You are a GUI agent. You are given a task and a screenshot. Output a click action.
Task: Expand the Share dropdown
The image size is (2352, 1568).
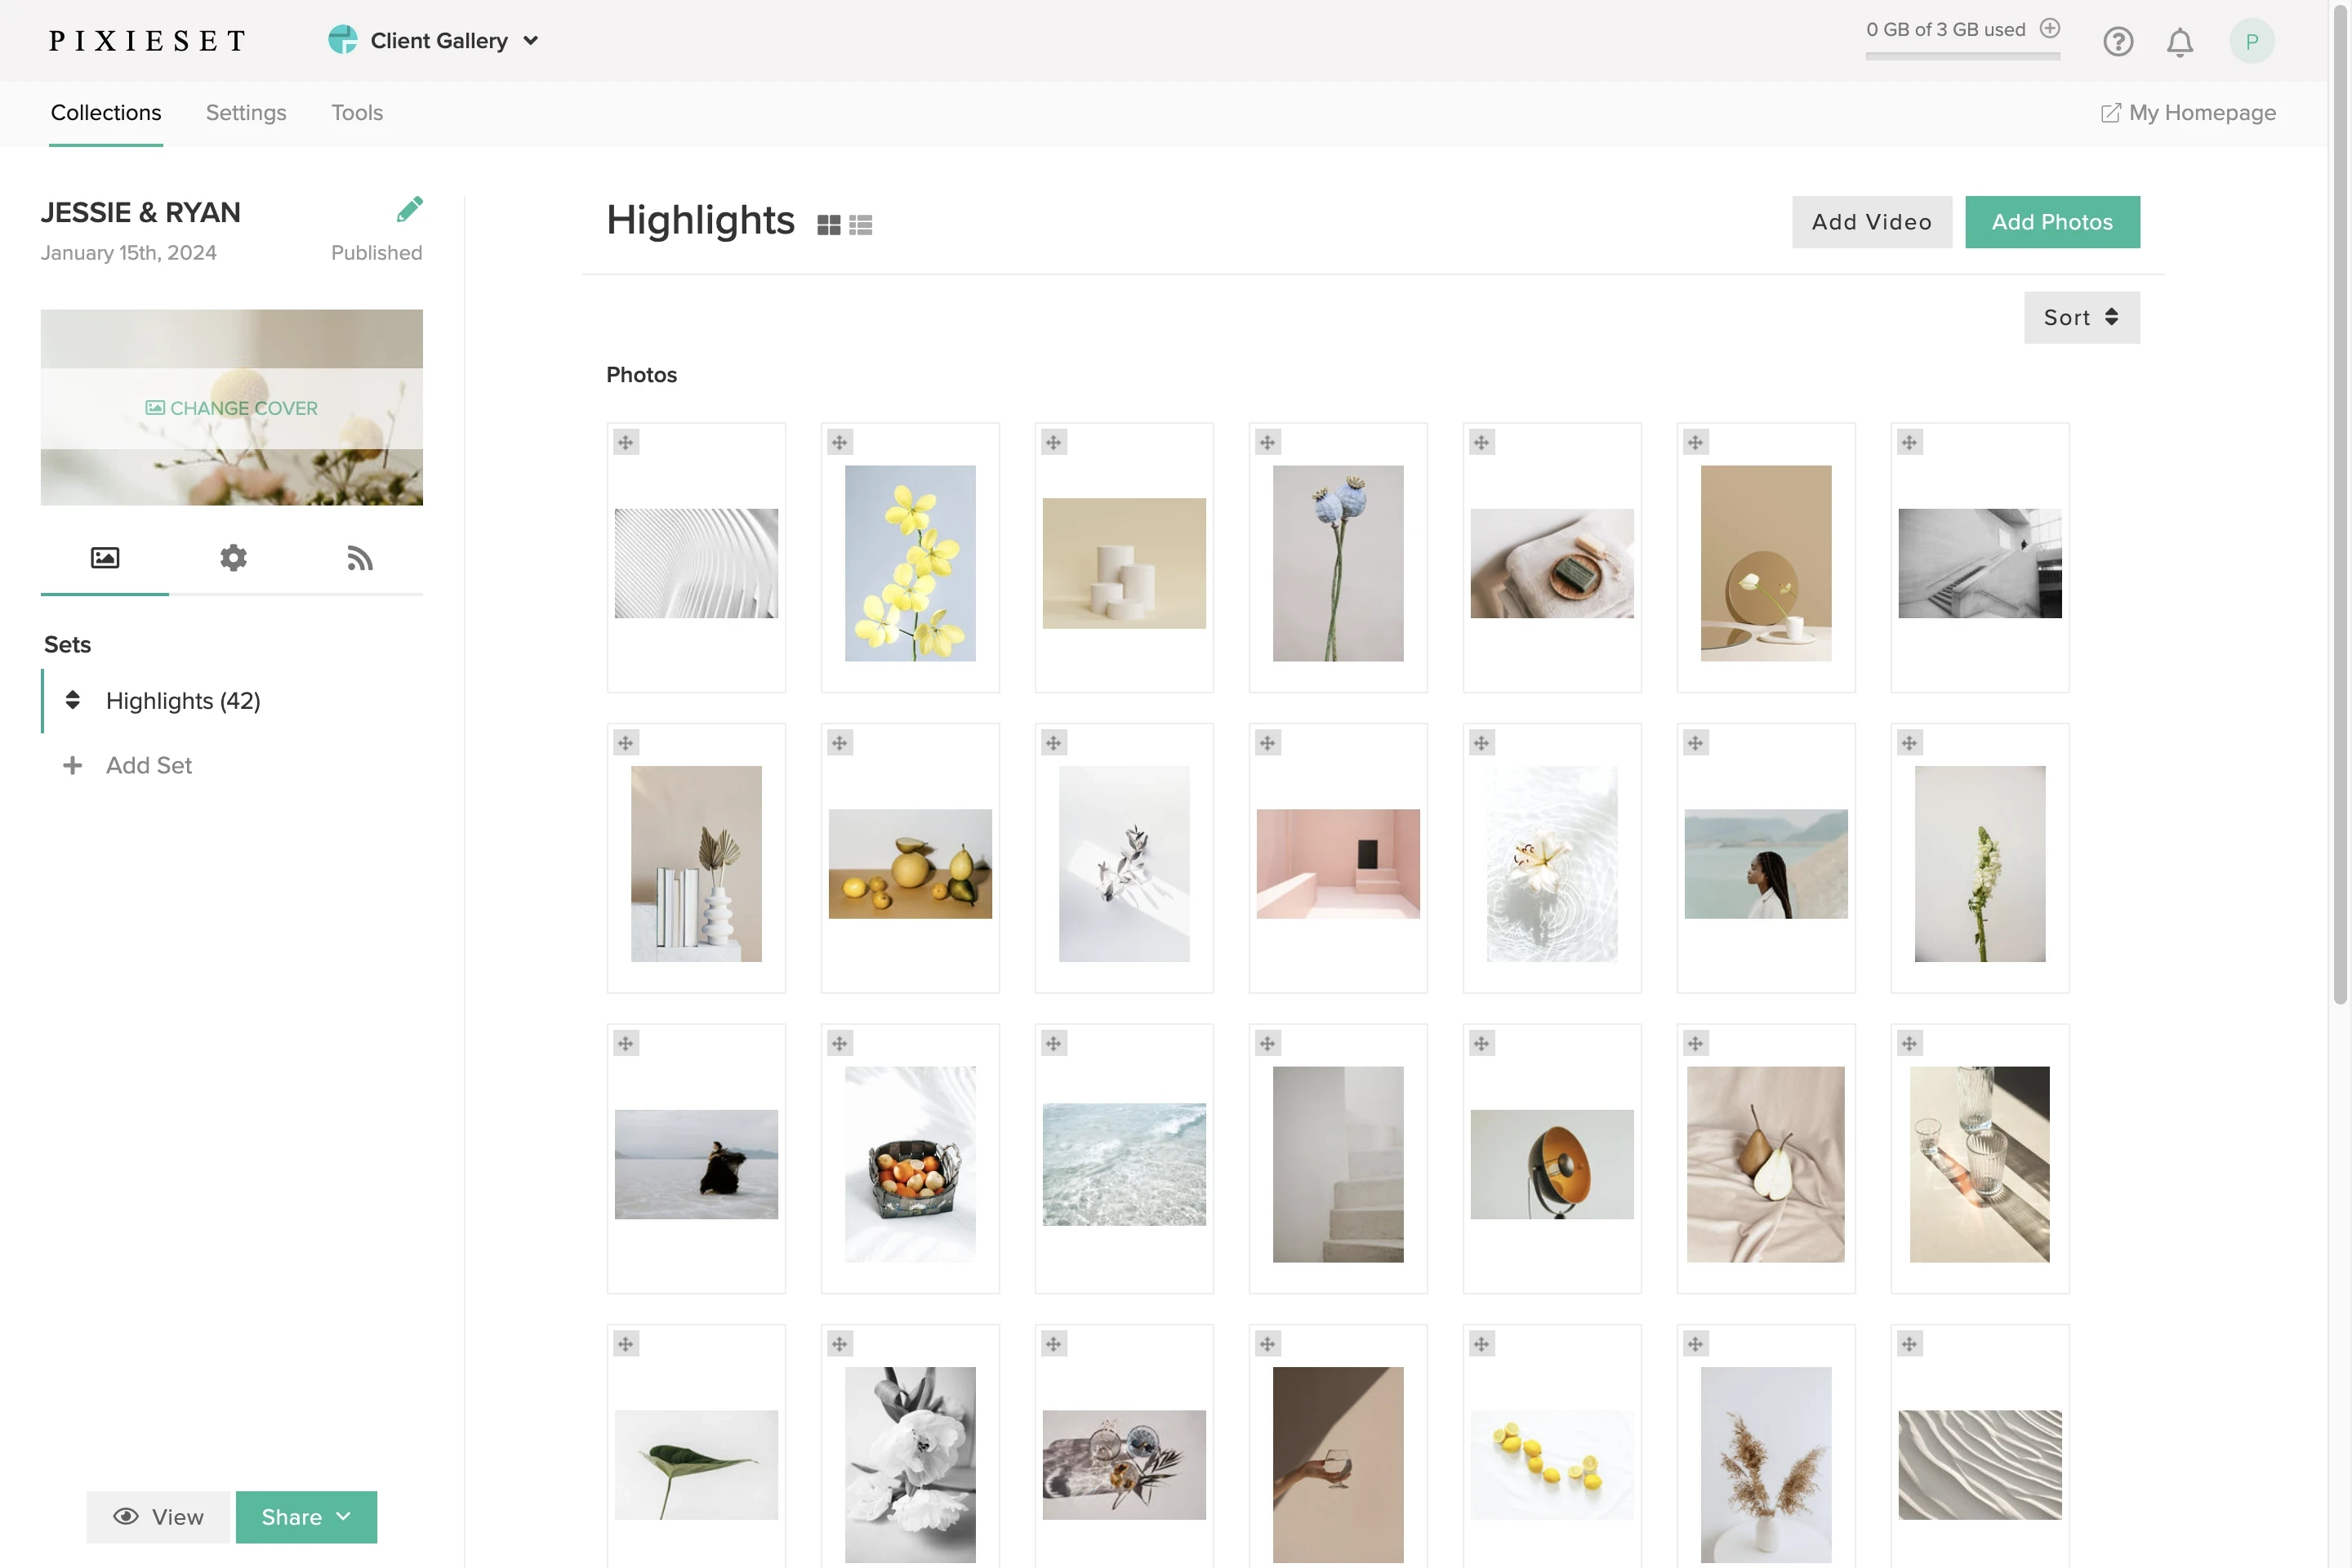(x=306, y=1517)
